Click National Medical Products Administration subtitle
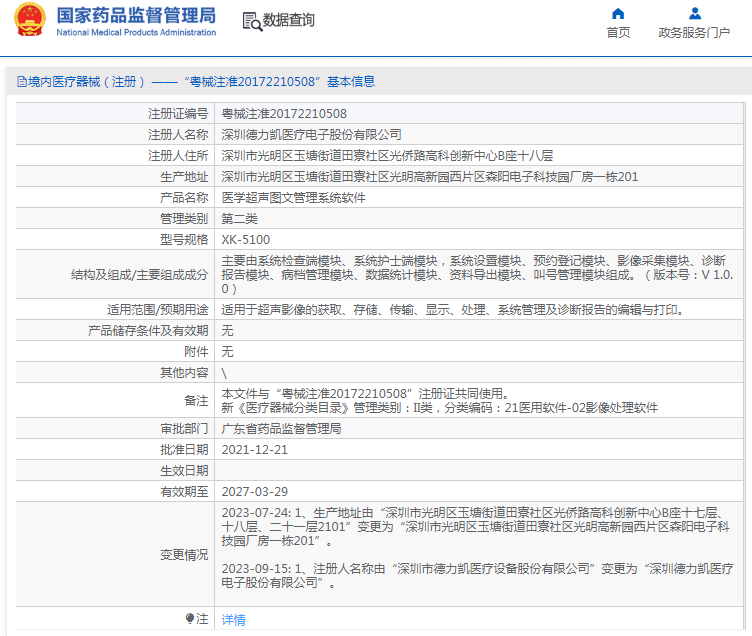The height and width of the screenshot is (636, 752). coord(136,33)
